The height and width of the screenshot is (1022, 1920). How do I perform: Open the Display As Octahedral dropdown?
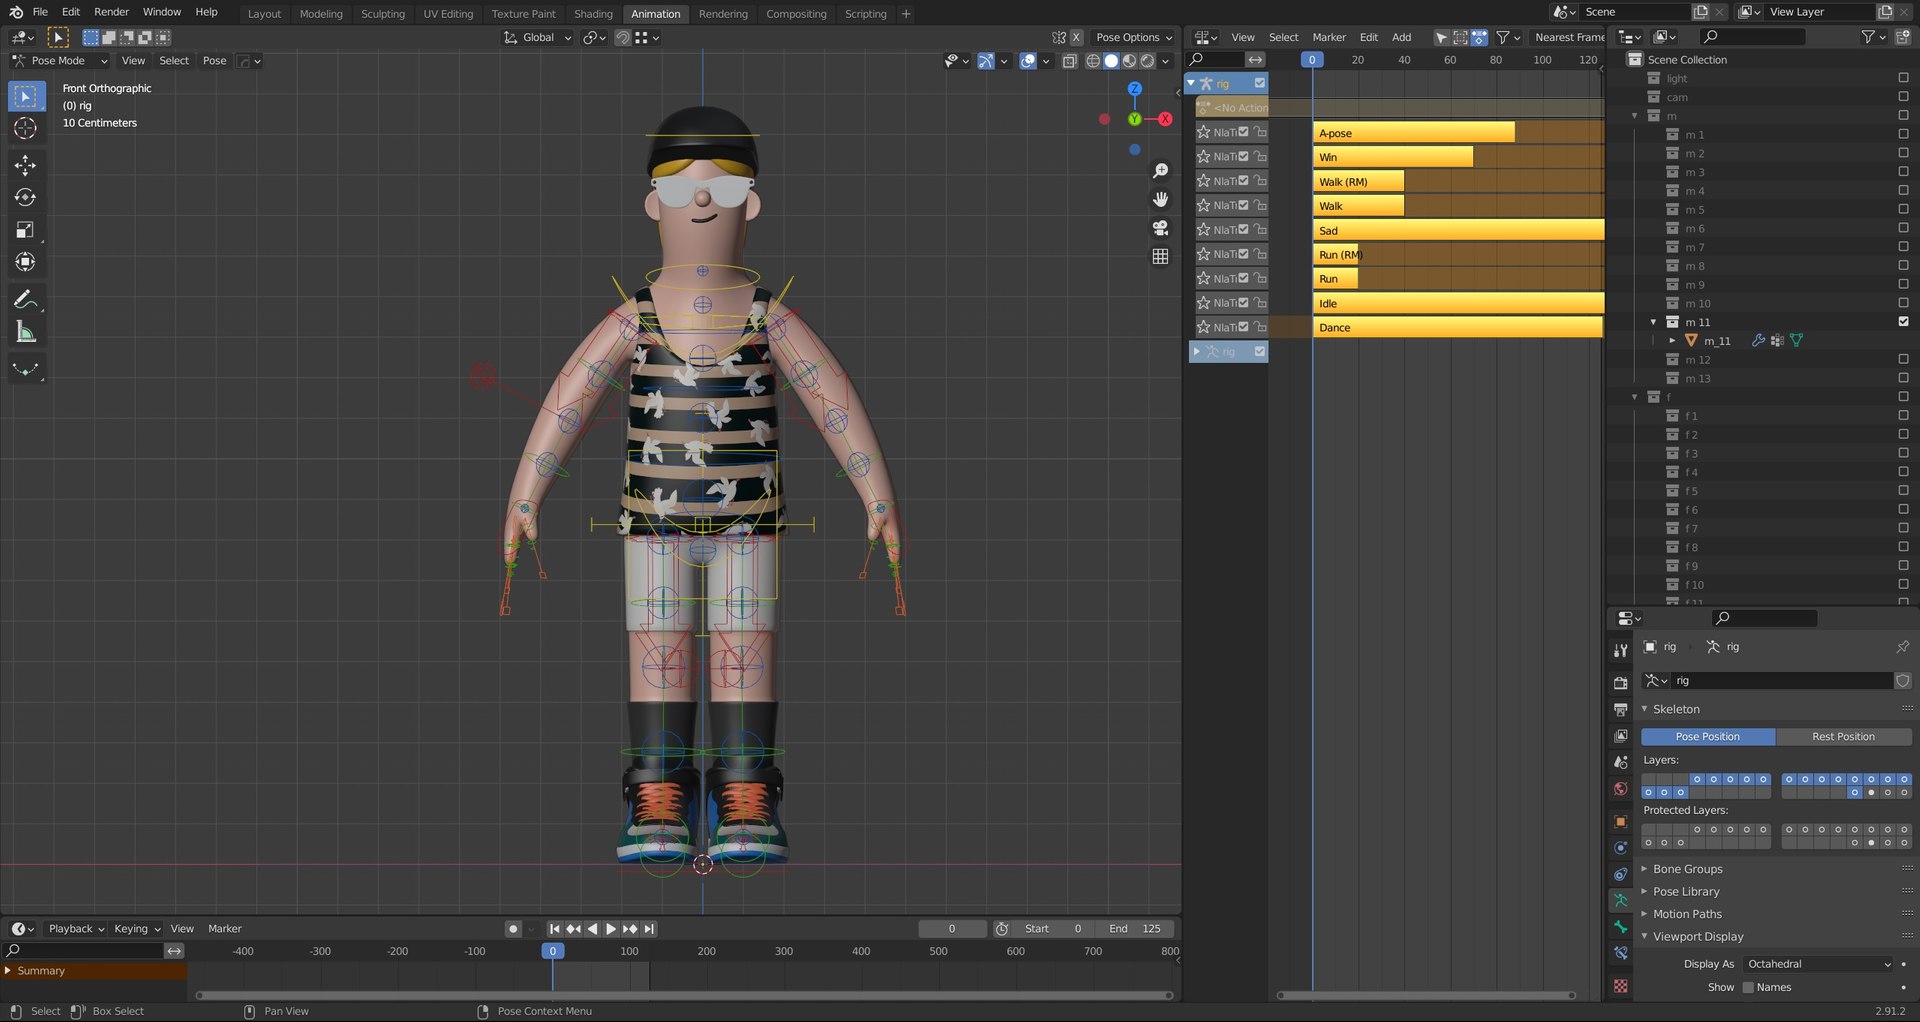pos(1818,964)
